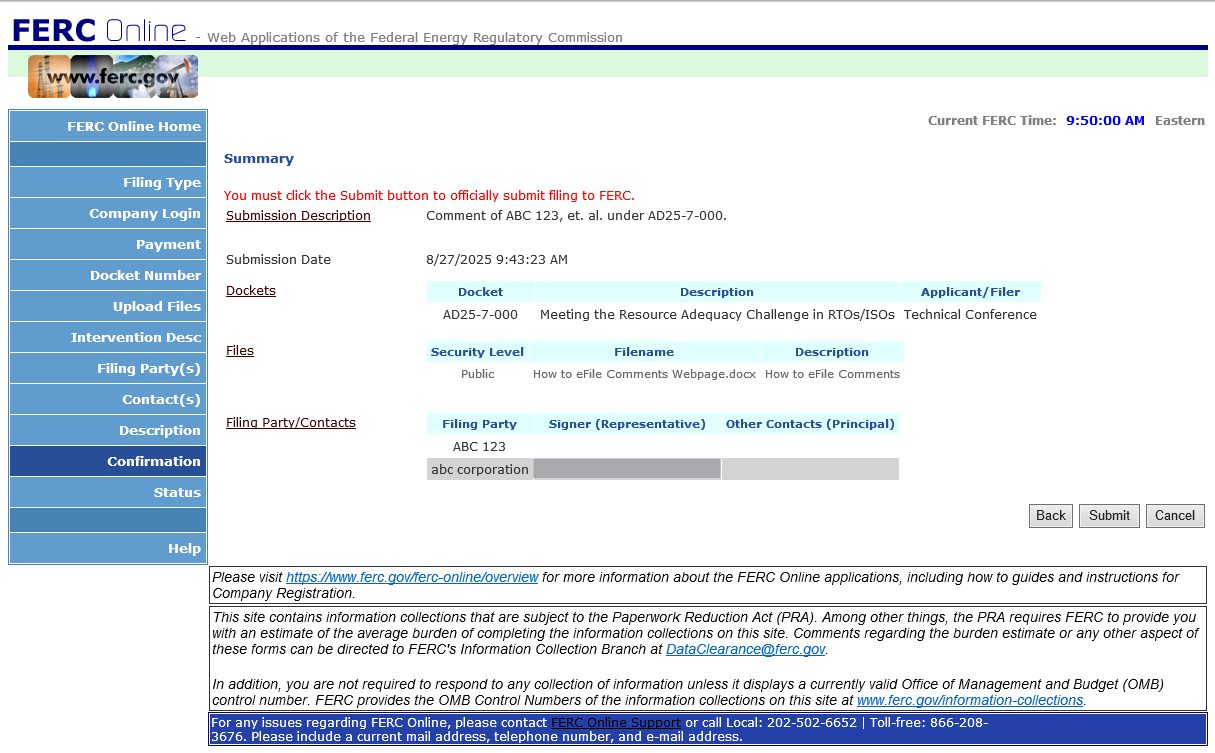Click the abc corporation row cell
Image resolution: width=1215 pixels, height=753 pixels.
click(480, 469)
